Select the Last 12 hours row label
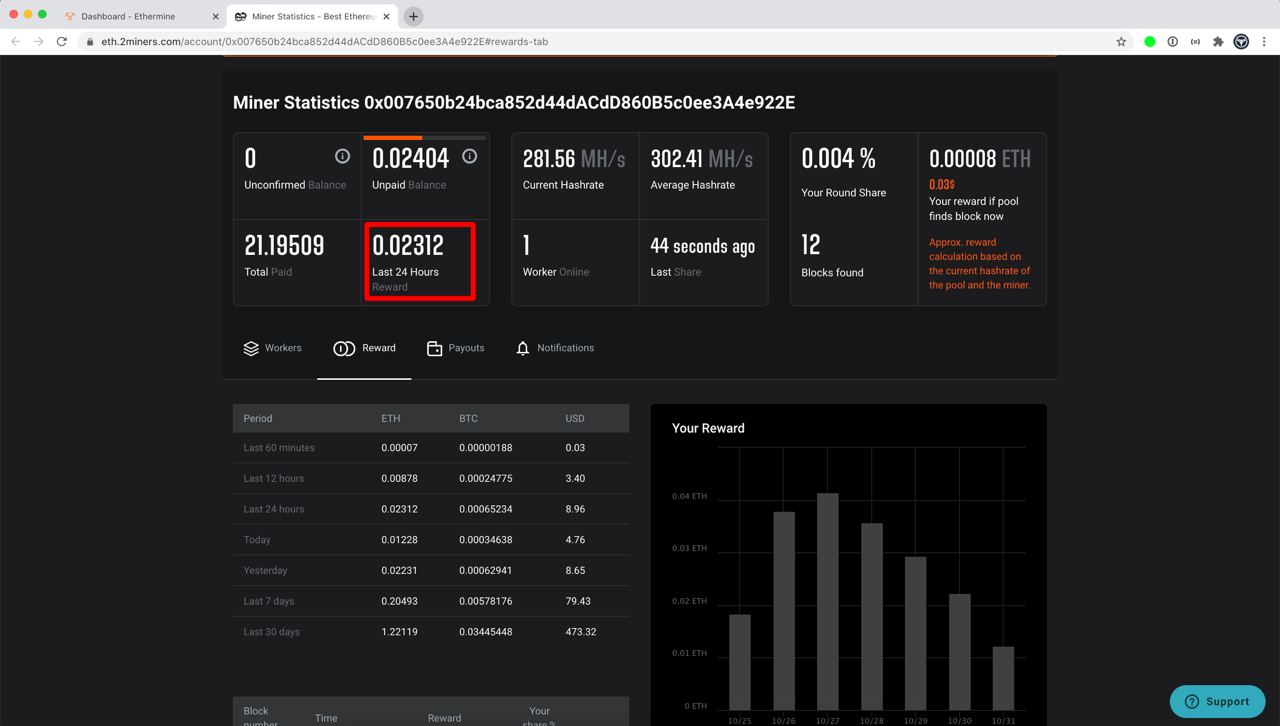 tap(273, 478)
